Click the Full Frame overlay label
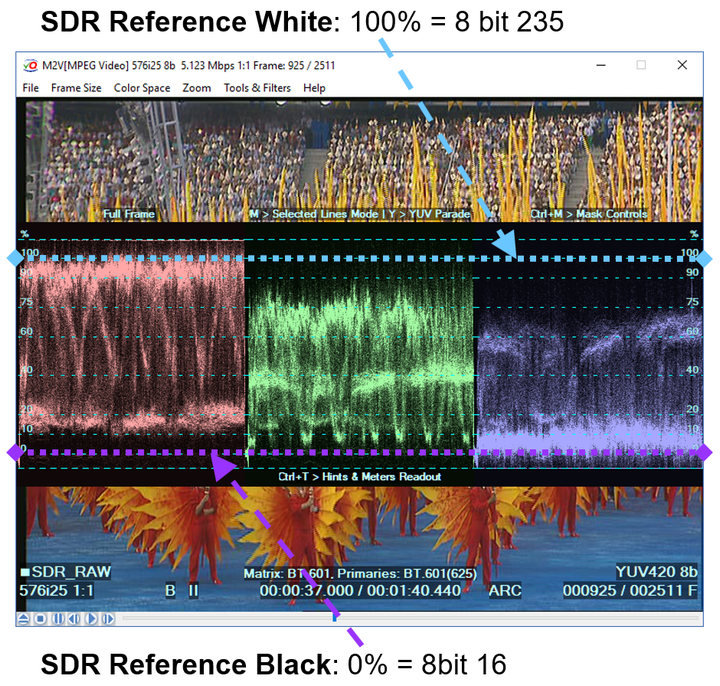Viewport: 720px width, 686px height. (128, 214)
